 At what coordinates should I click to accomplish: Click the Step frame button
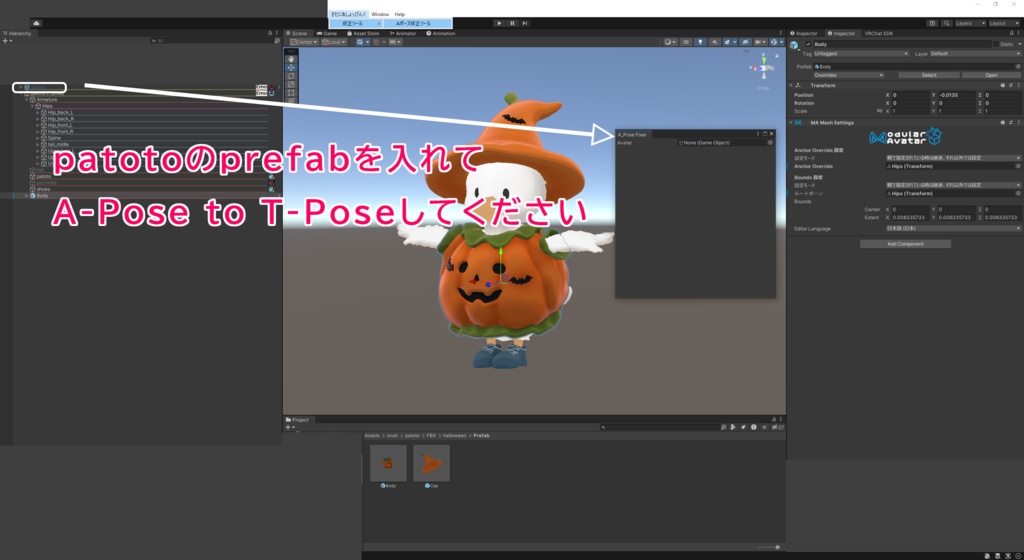524,23
